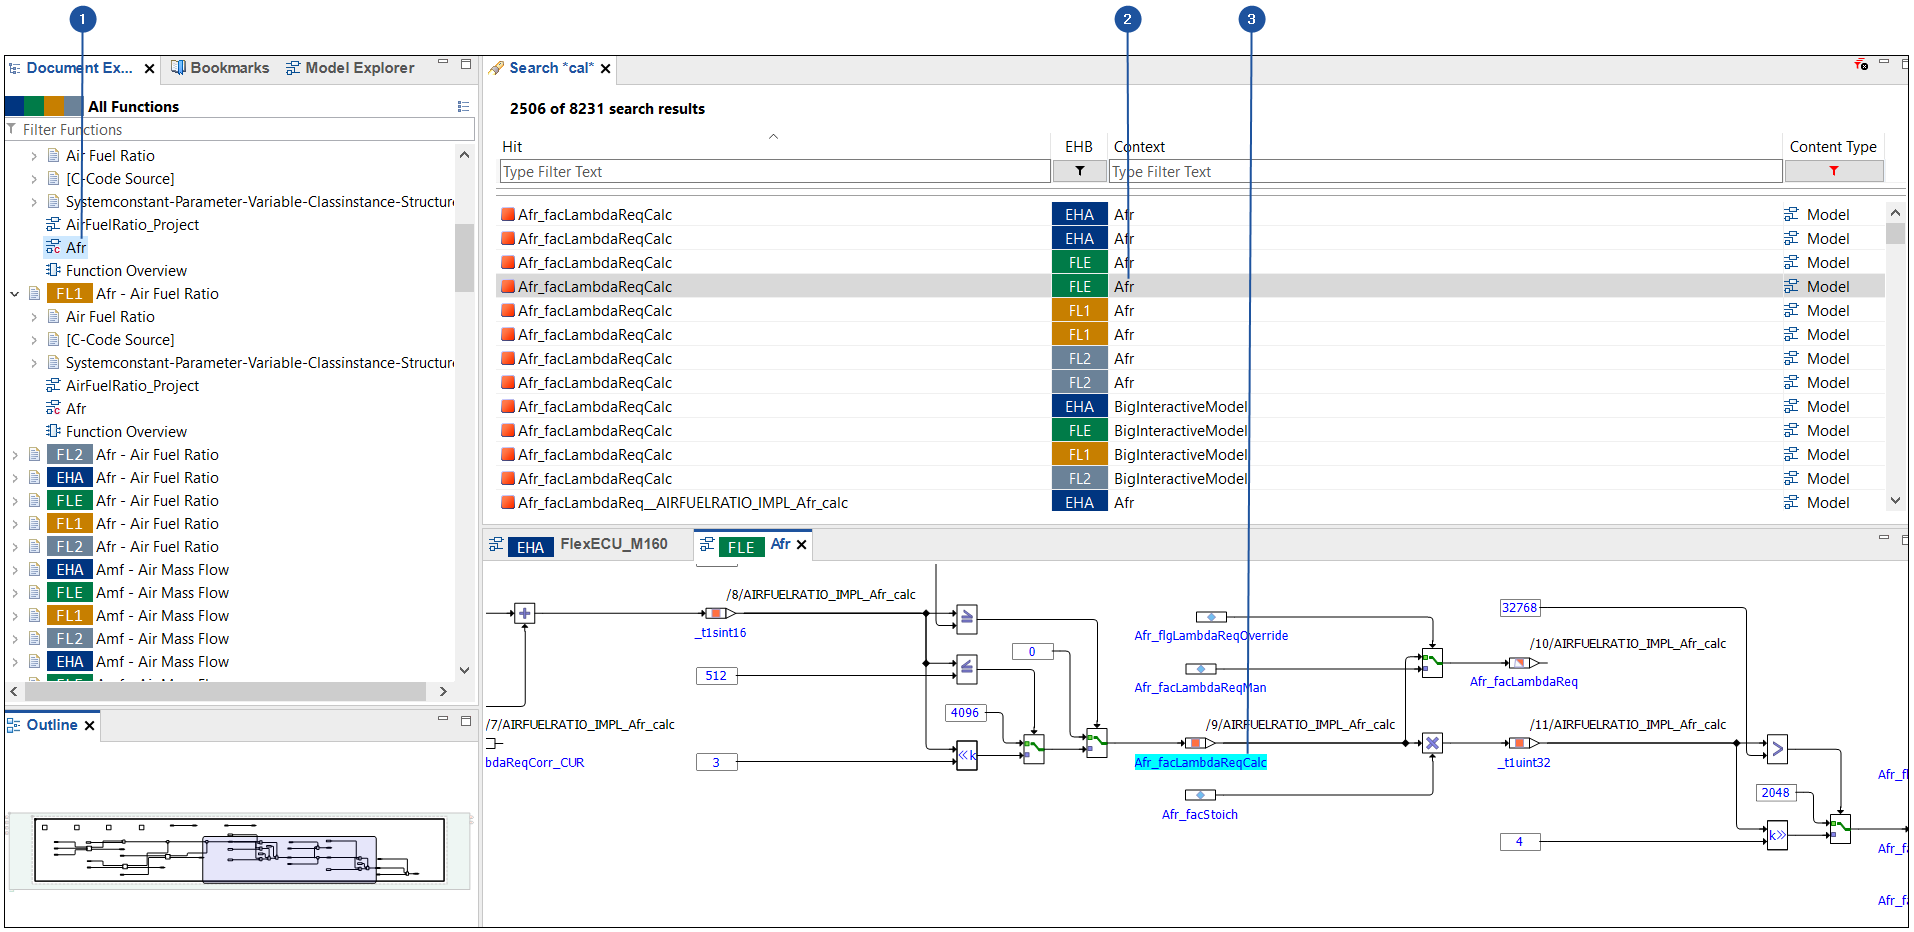Image resolution: width=1914 pixels, height=932 pixels.
Task: Open the EHB column filter dropdown
Action: pos(1079,171)
